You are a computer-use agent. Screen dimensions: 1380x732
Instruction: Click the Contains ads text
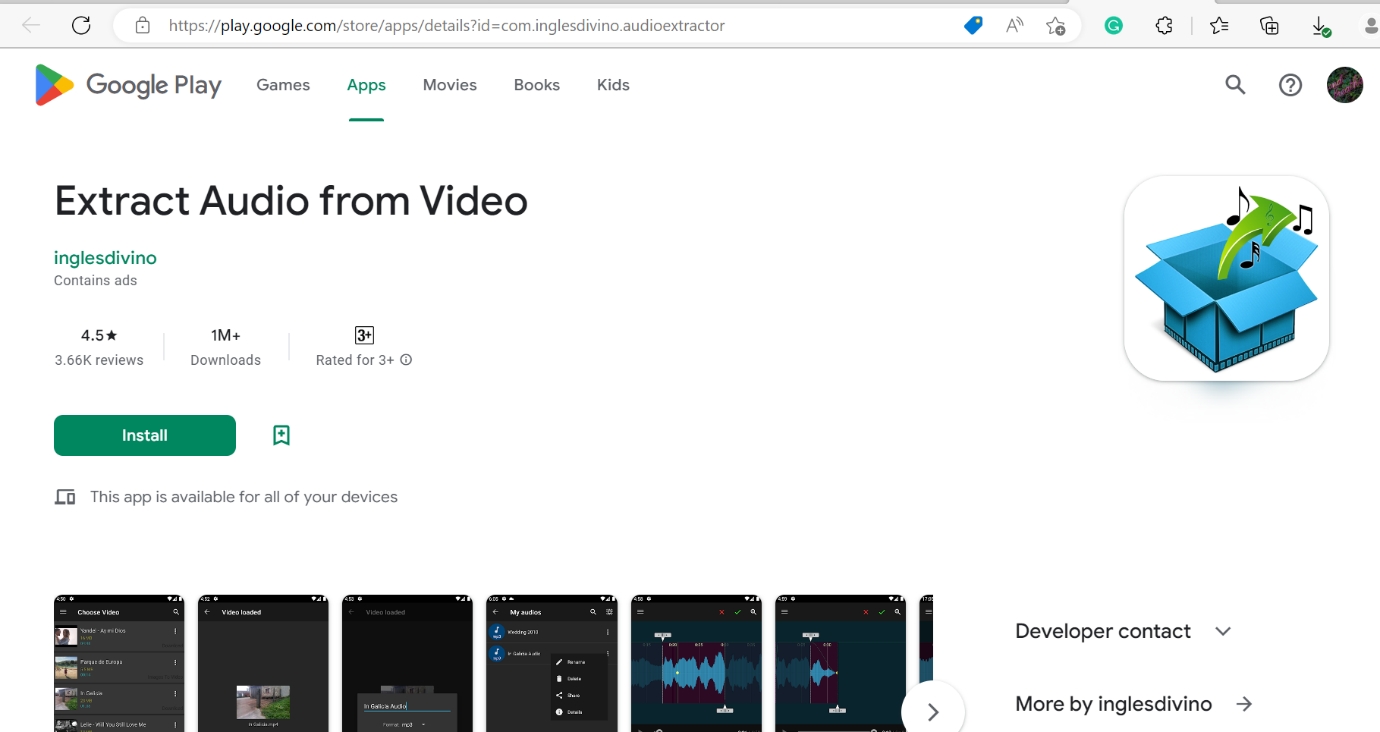coord(96,281)
